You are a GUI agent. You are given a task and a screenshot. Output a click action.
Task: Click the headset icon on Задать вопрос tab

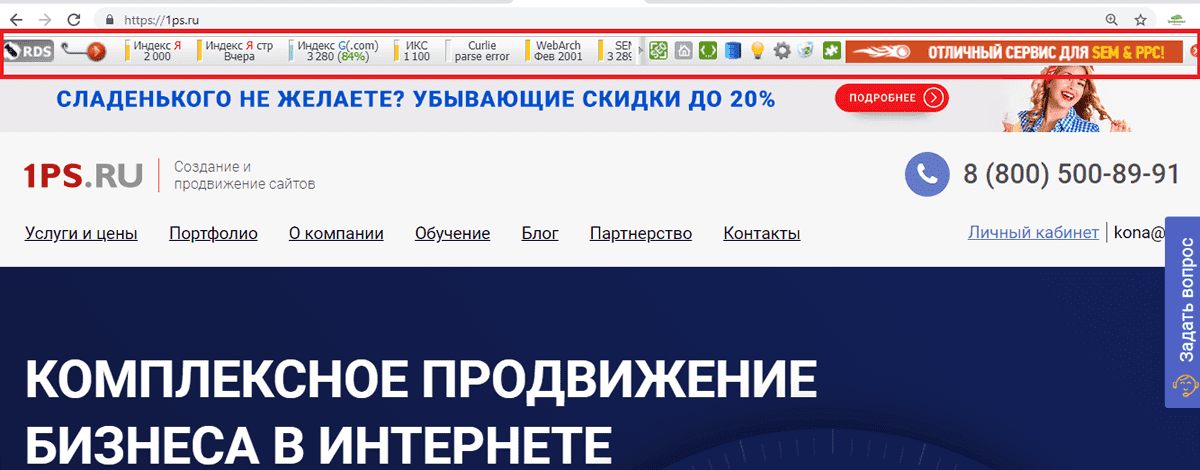tap(1184, 385)
